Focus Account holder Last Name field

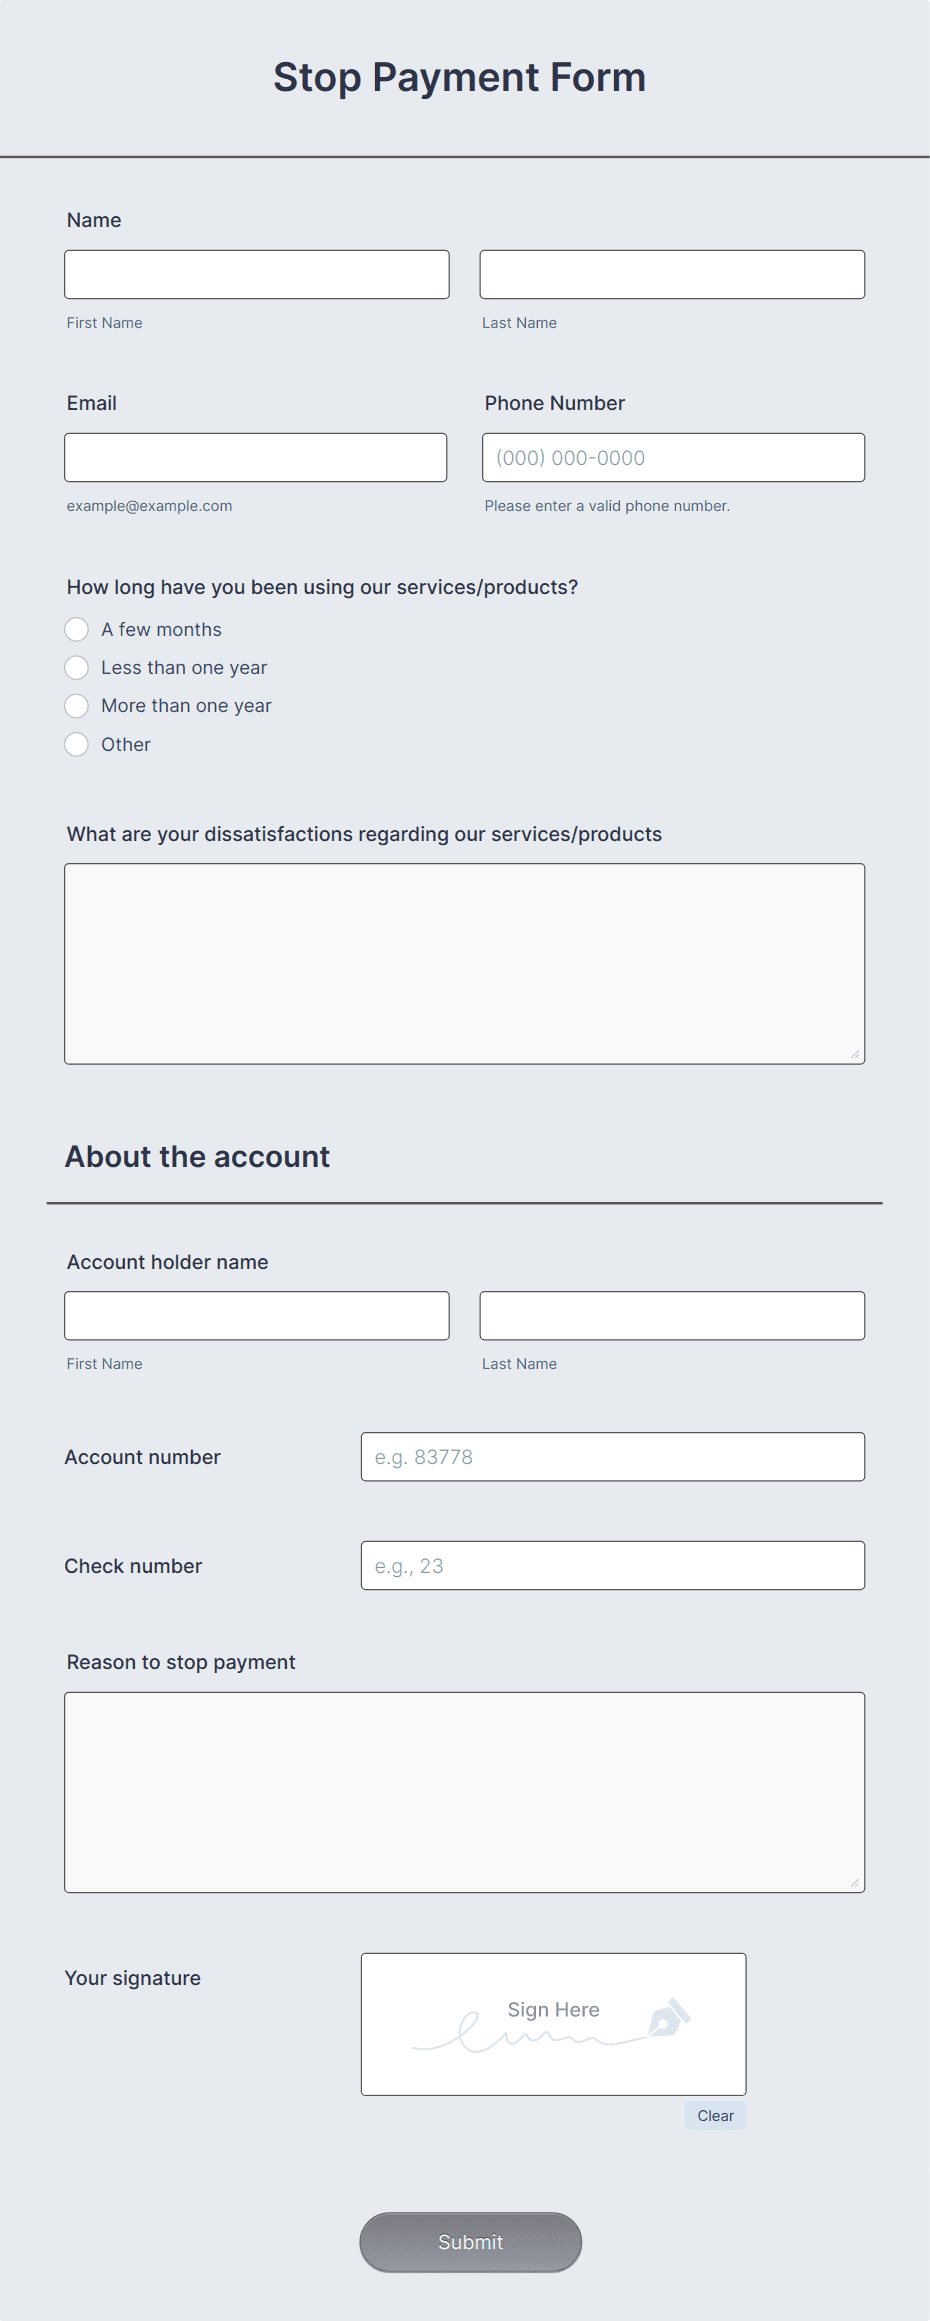click(x=672, y=1315)
